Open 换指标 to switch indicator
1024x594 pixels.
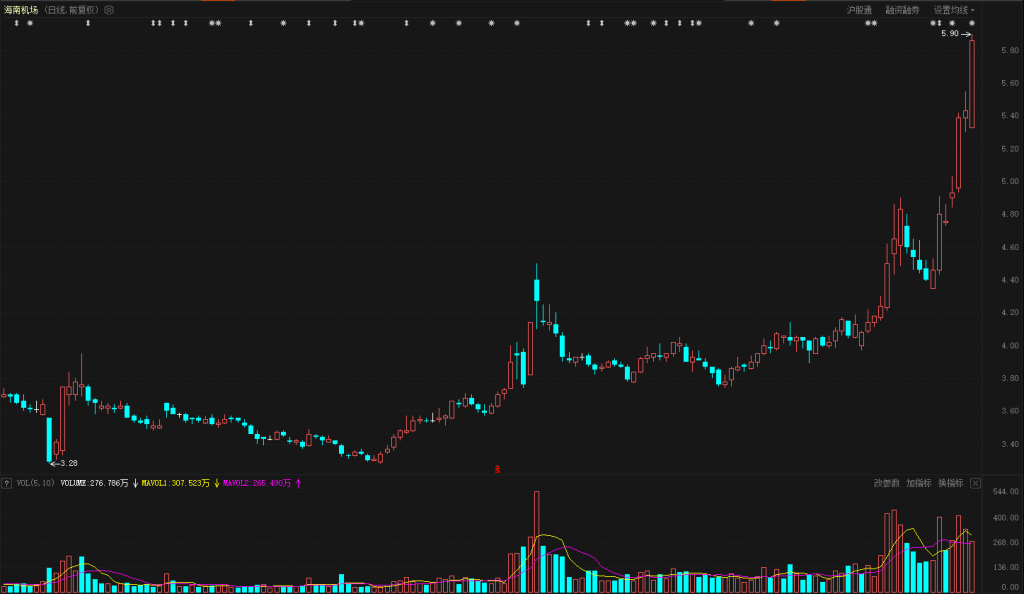[950, 483]
